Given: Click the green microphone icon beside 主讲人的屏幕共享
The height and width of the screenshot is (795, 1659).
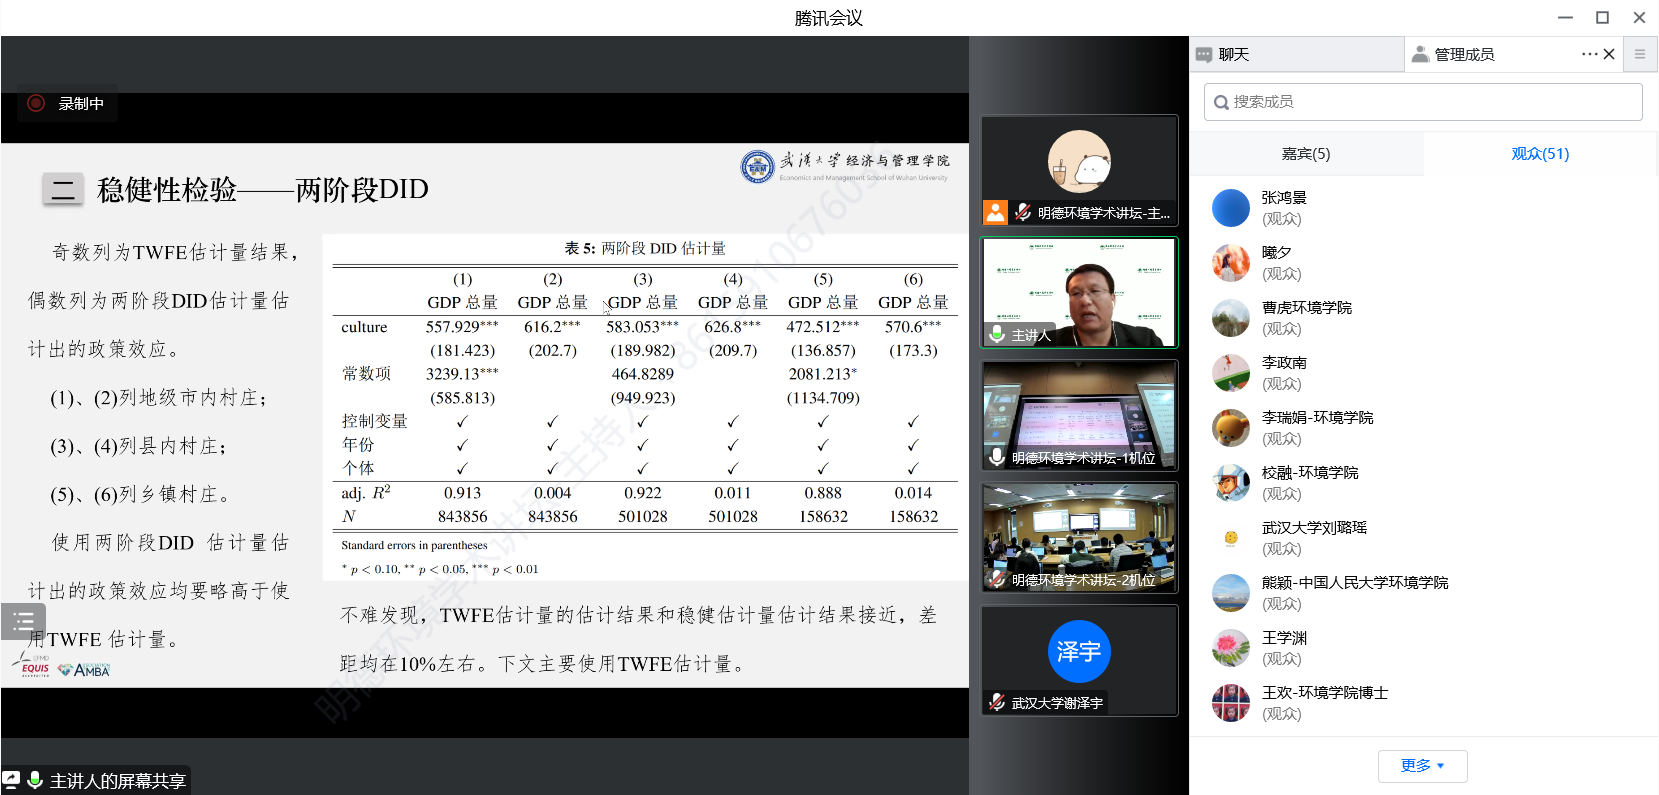Looking at the screenshot, I should 35,780.
